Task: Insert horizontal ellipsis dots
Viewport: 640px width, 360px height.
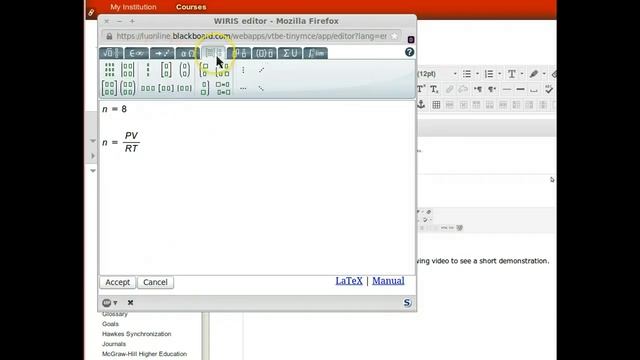Action: point(243,88)
